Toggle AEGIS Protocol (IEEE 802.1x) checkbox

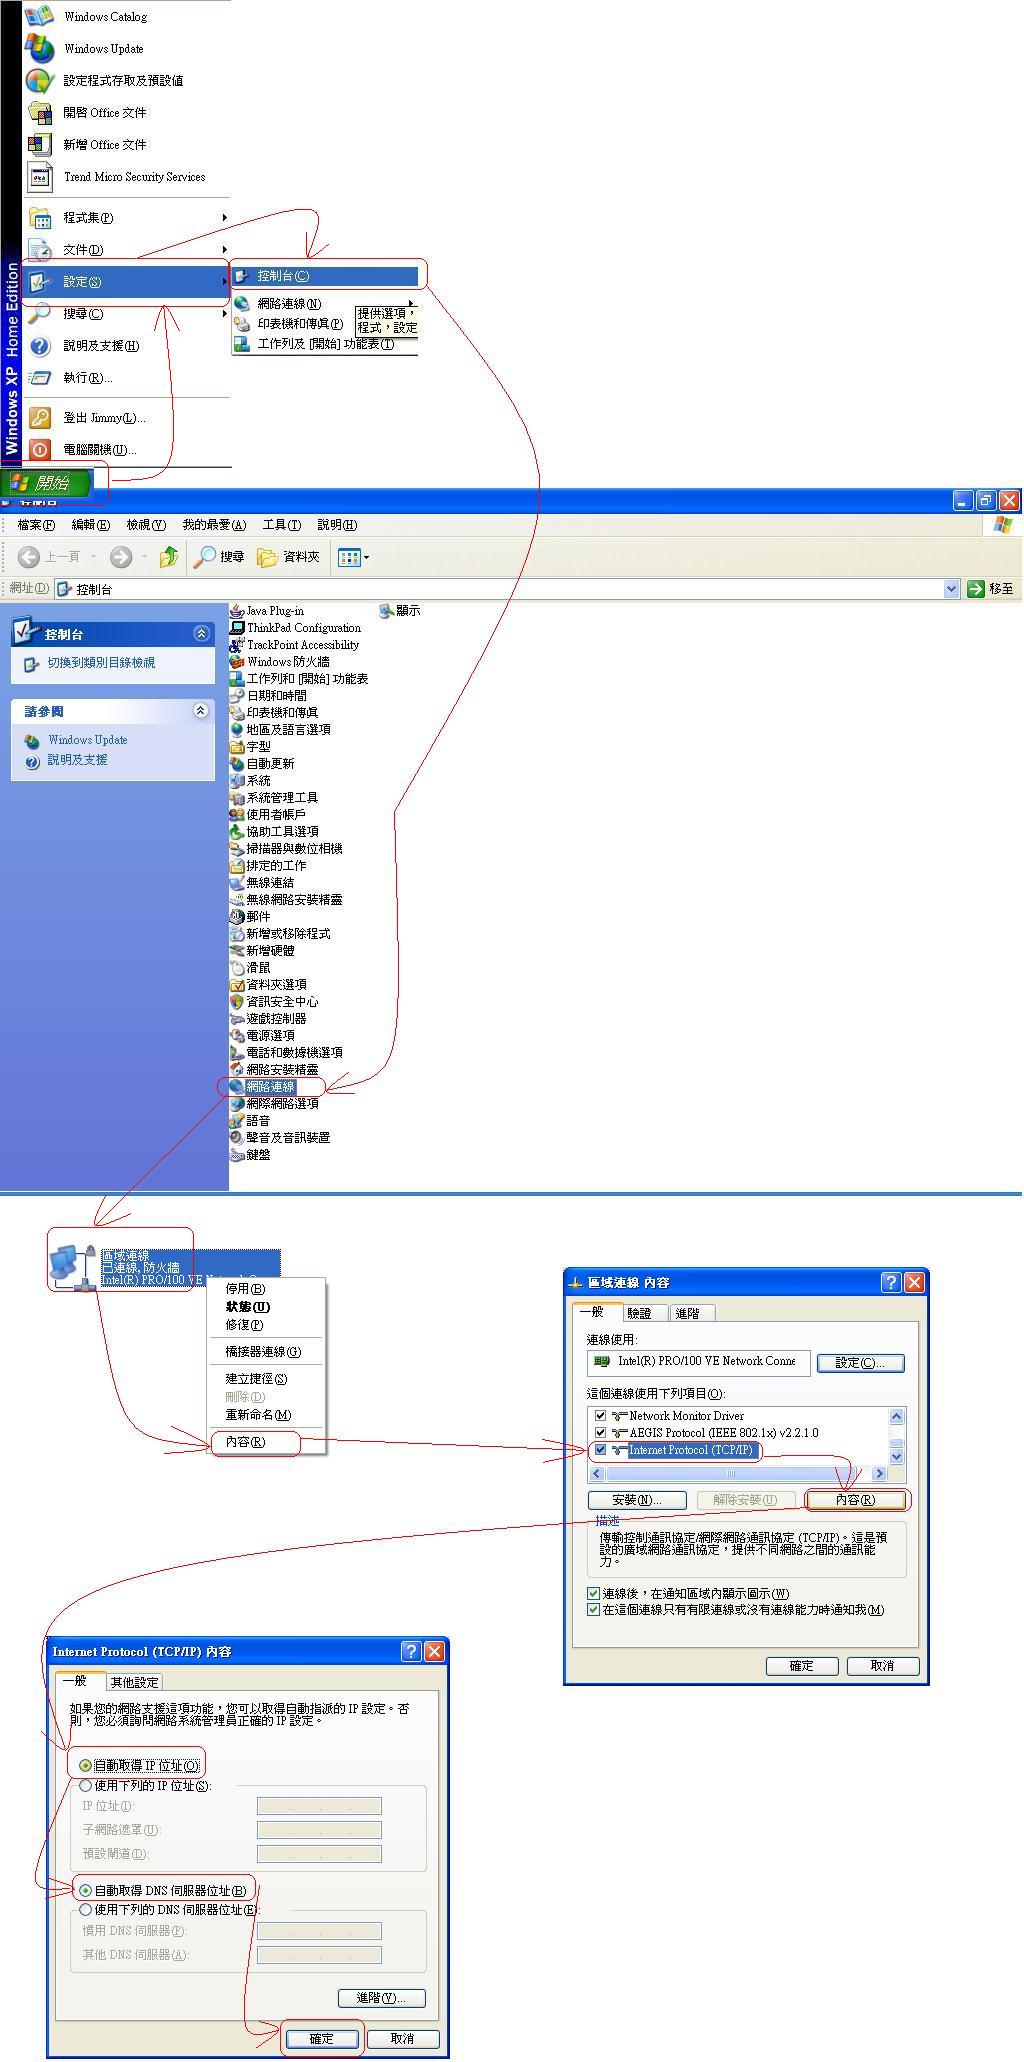[600, 1433]
